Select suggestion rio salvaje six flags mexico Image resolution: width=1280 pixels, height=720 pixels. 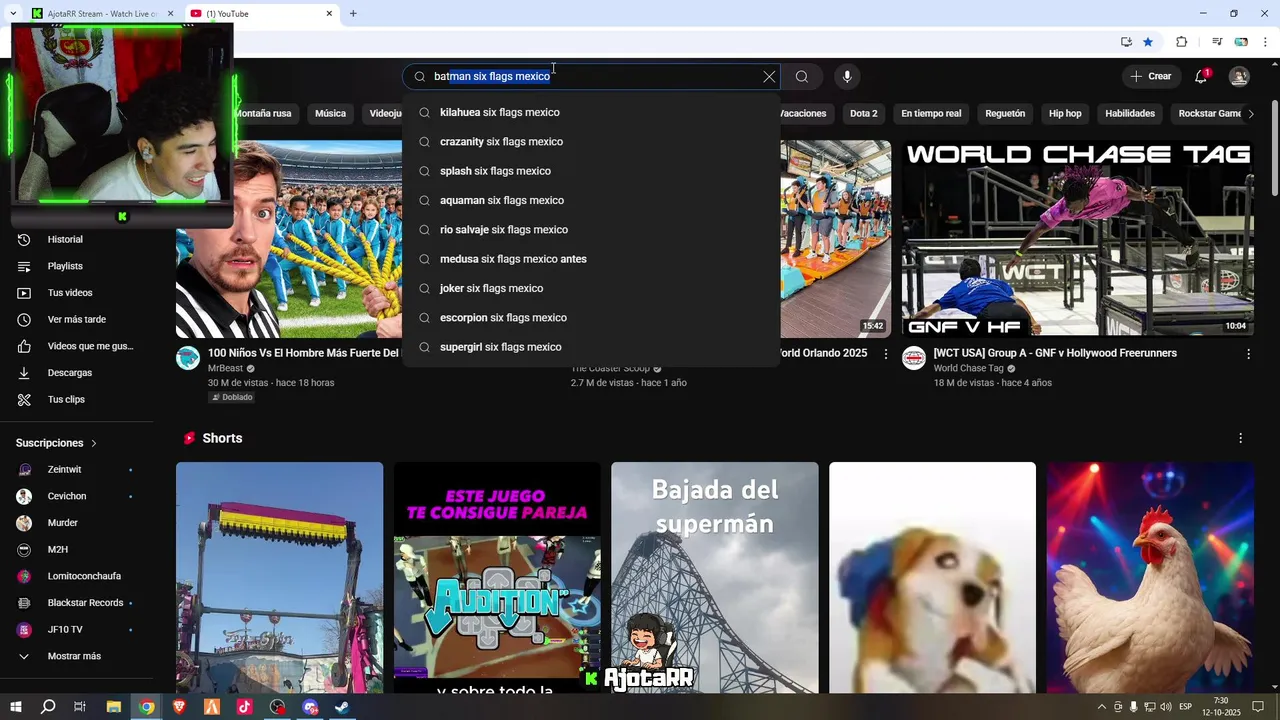click(591, 230)
